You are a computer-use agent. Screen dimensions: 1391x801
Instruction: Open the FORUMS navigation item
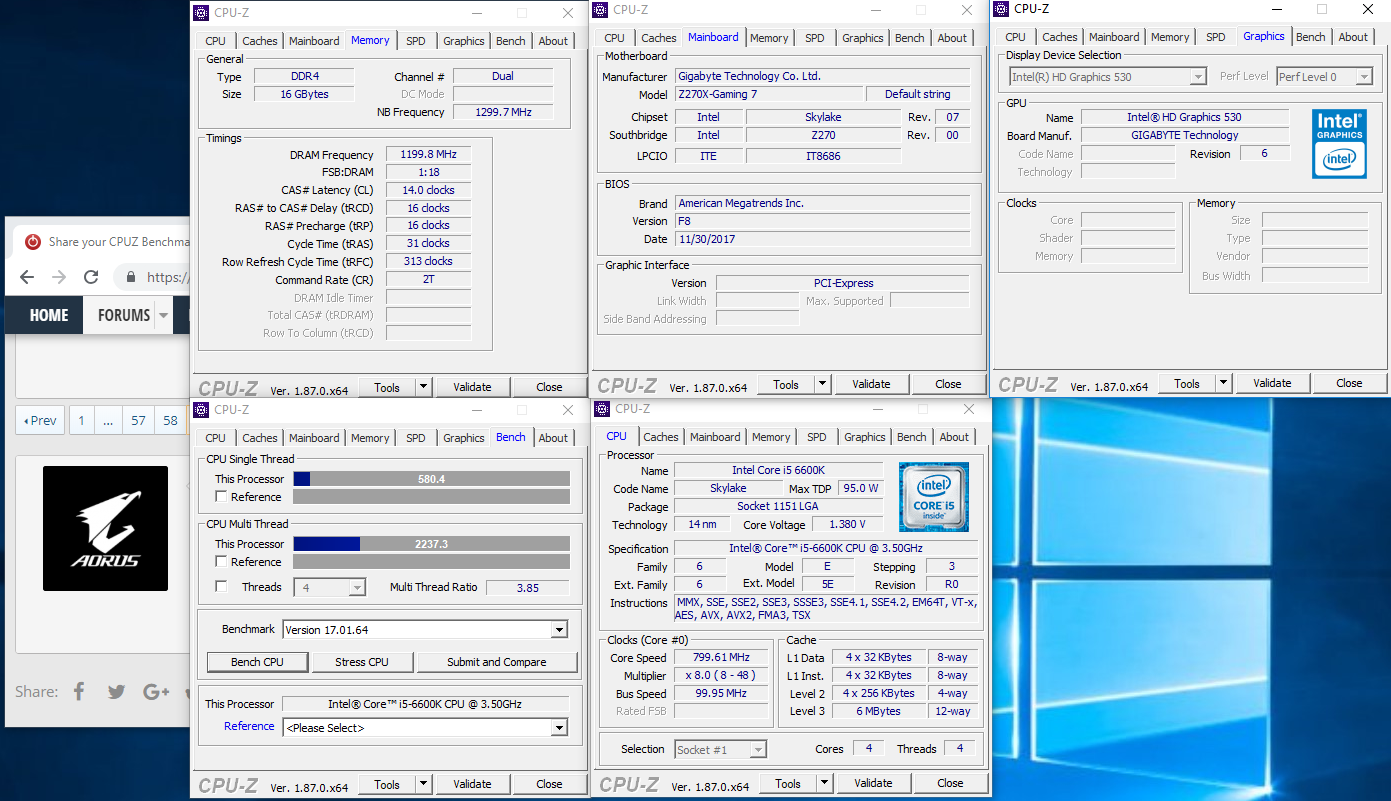123,315
